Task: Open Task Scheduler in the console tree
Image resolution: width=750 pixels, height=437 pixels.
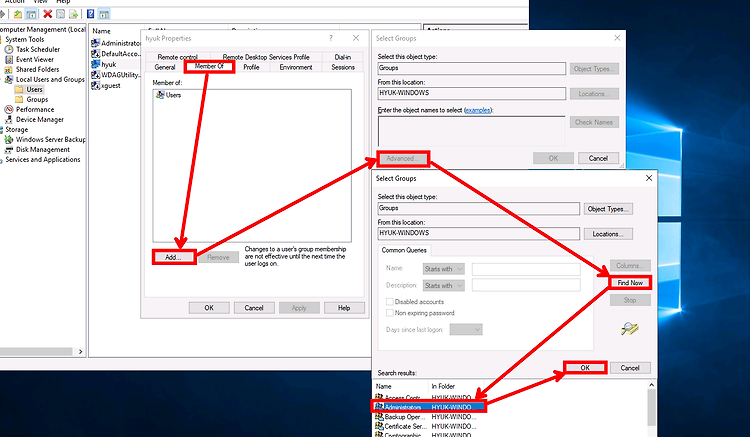Action: (x=33, y=49)
